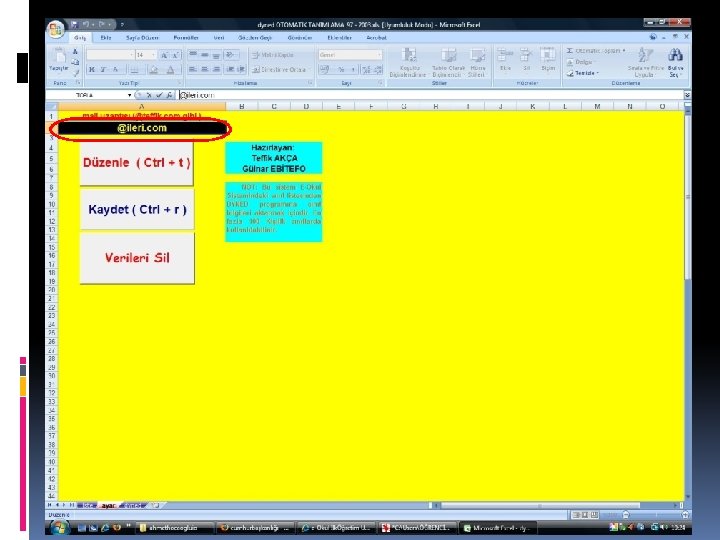
Task: Toggle align text left
Action: (x=192, y=69)
